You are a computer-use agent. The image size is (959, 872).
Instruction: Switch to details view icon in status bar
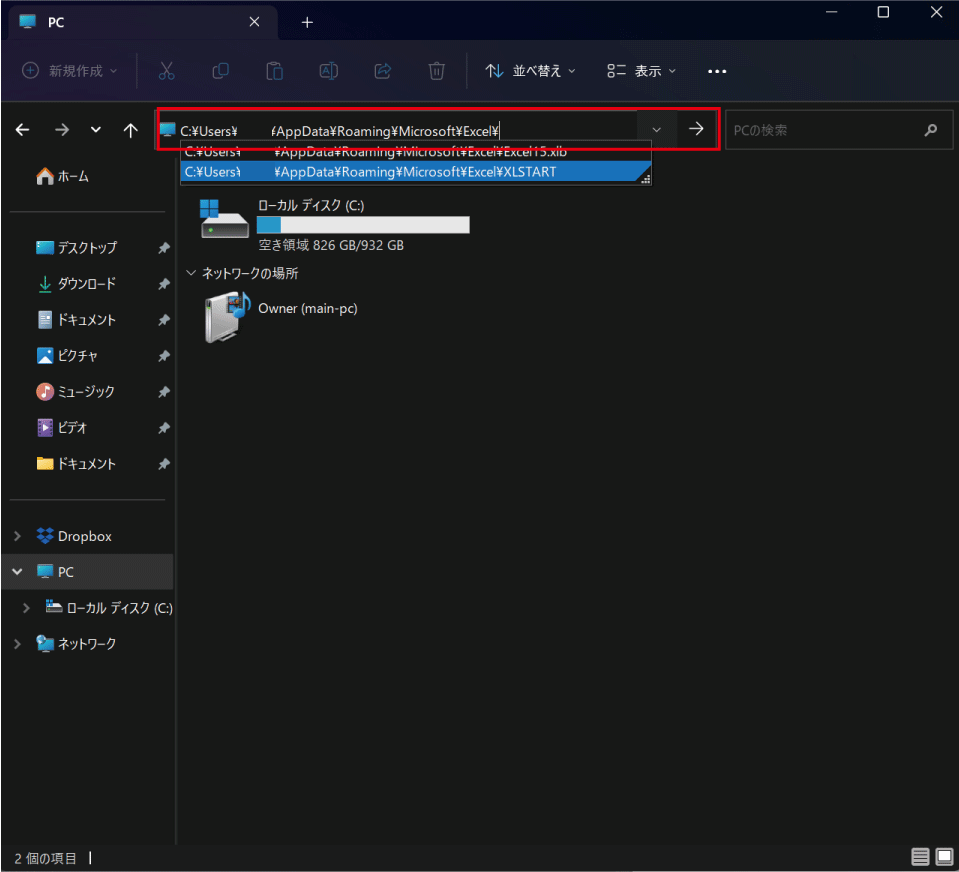click(x=920, y=857)
